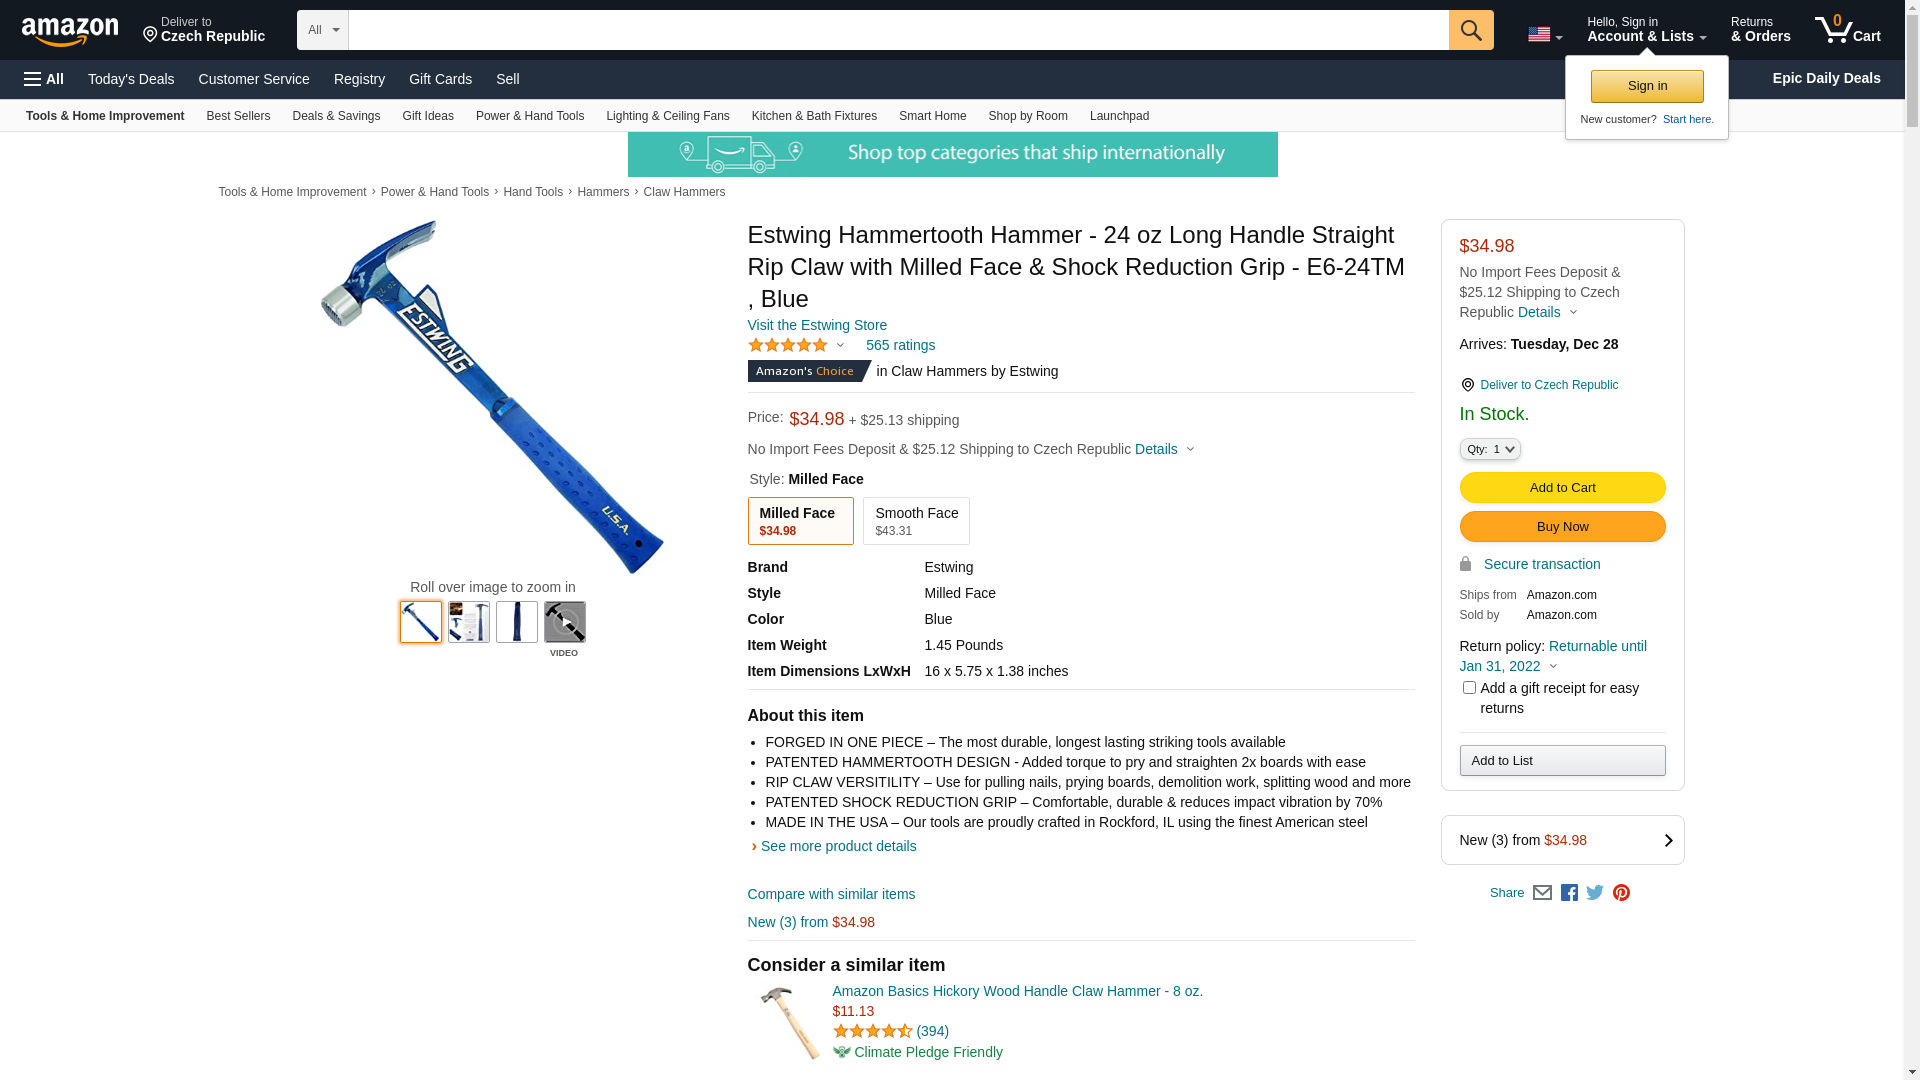The width and height of the screenshot is (1920, 1080).
Task: Select the Smooth Face style option
Action: [x=916, y=521]
